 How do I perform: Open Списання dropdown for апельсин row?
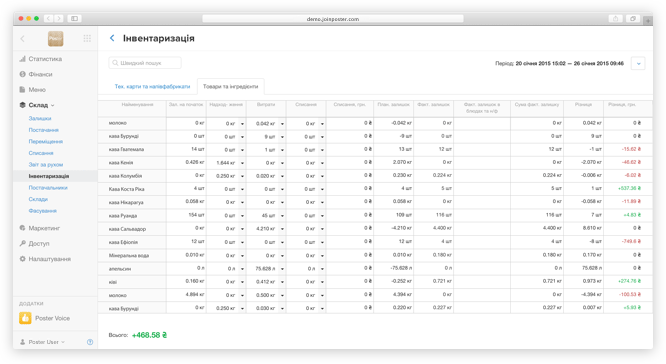tap(322, 269)
